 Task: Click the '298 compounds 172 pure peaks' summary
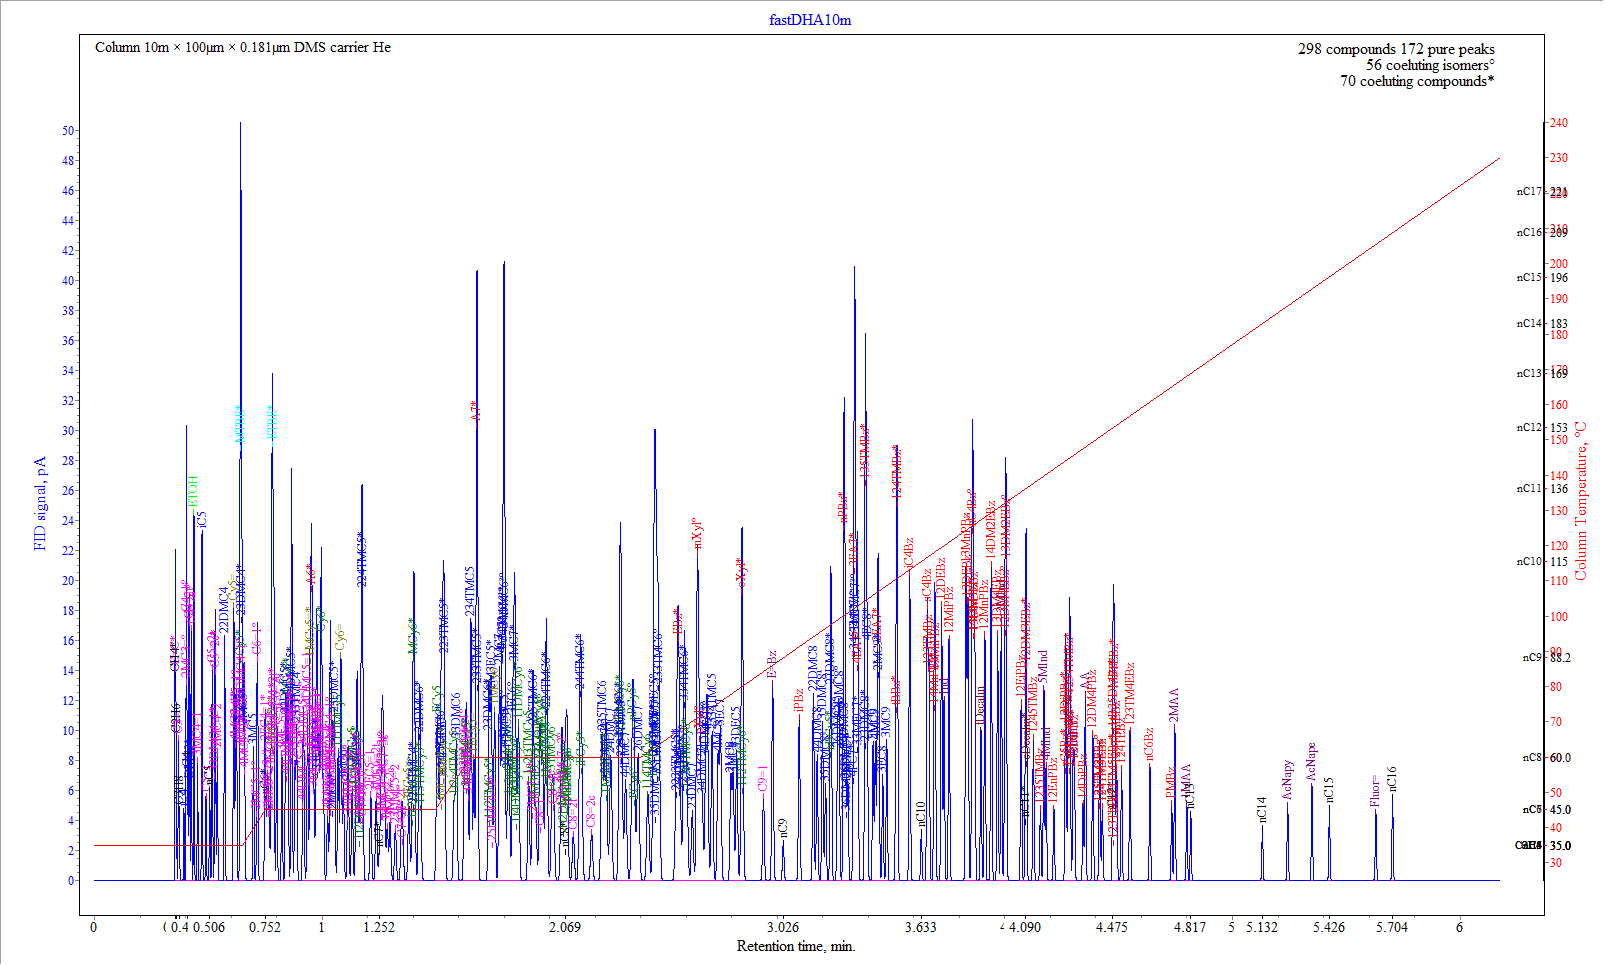(1396, 49)
